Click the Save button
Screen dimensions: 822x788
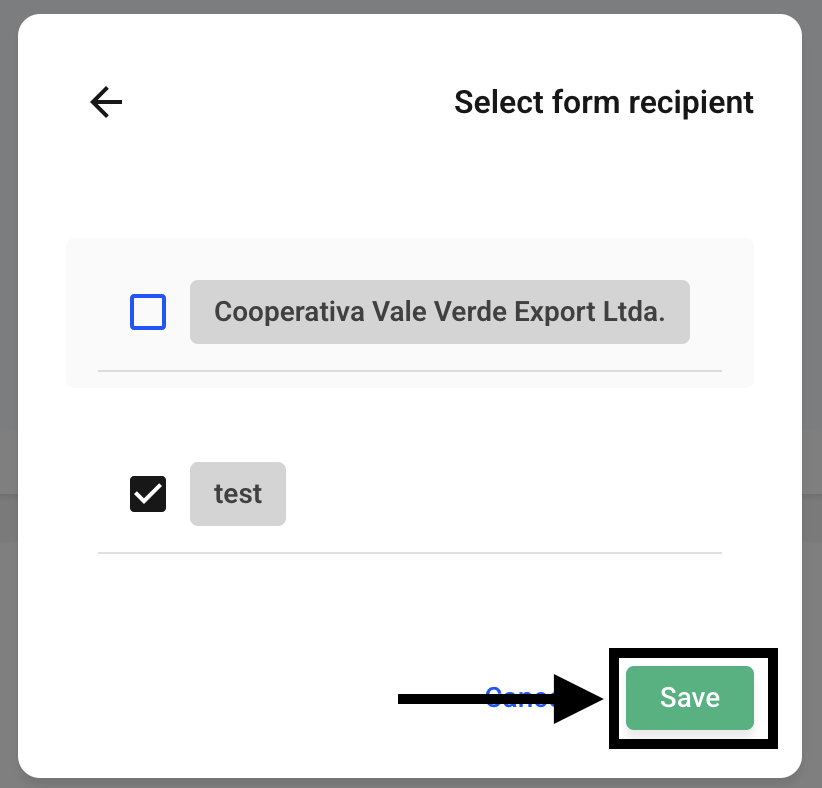click(690, 698)
